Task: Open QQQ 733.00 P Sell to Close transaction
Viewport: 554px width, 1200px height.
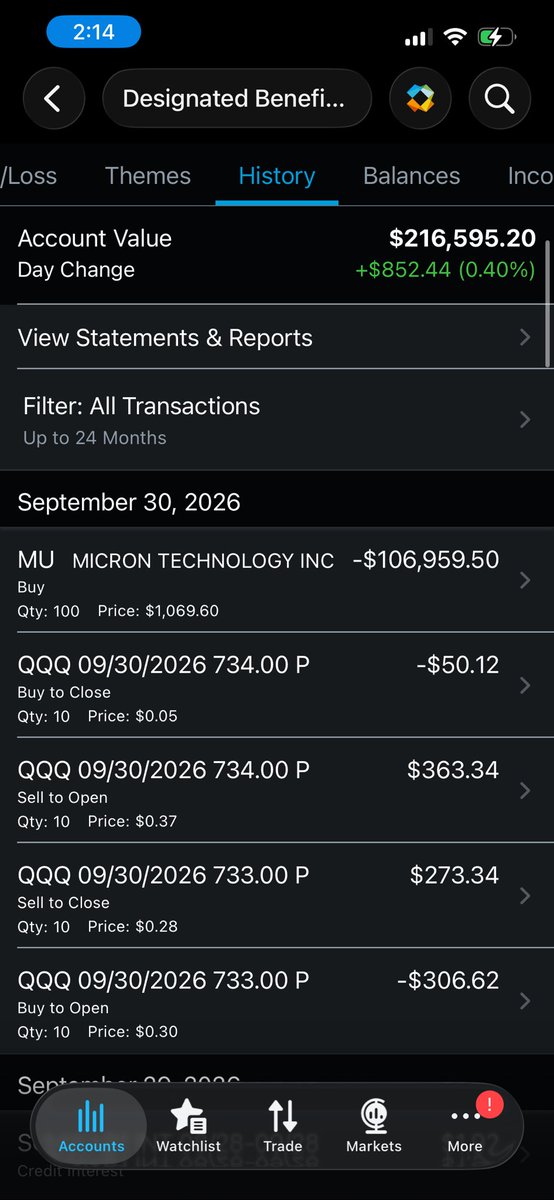Action: [277, 896]
